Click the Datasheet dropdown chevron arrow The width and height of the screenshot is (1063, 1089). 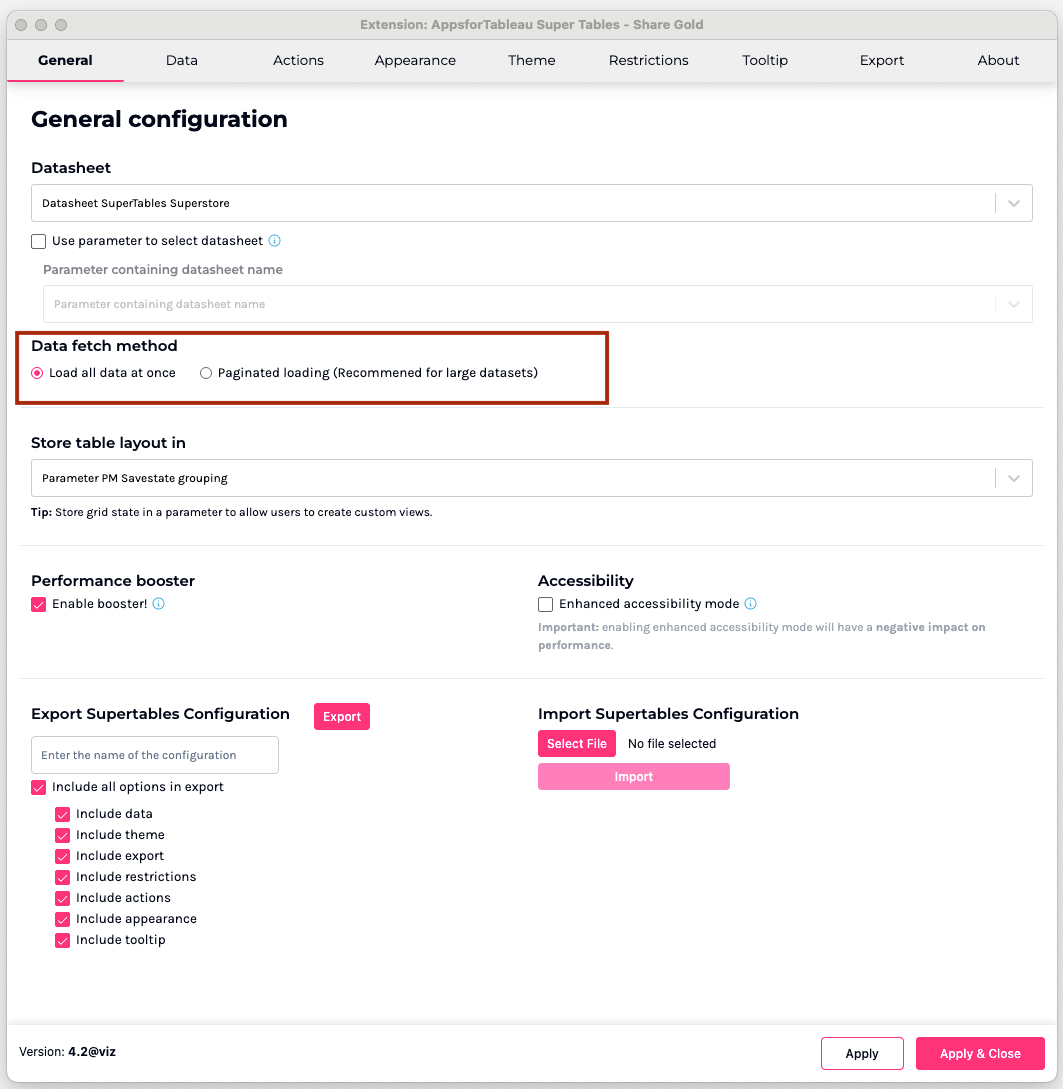(x=1013, y=203)
